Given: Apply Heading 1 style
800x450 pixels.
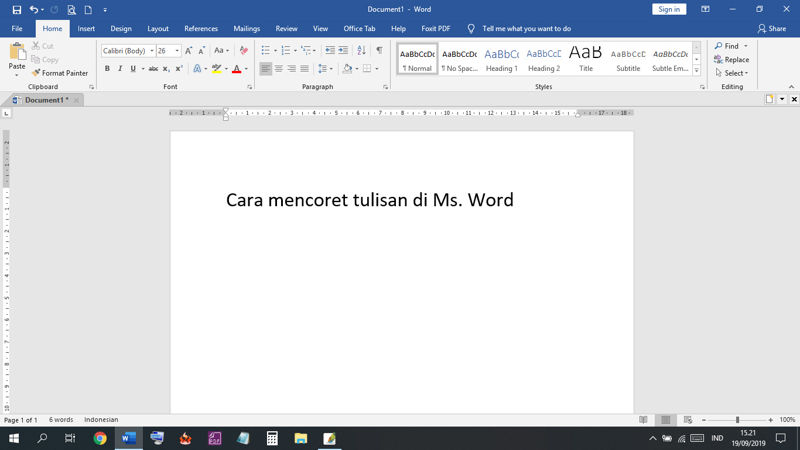Looking at the screenshot, I should pos(502,59).
